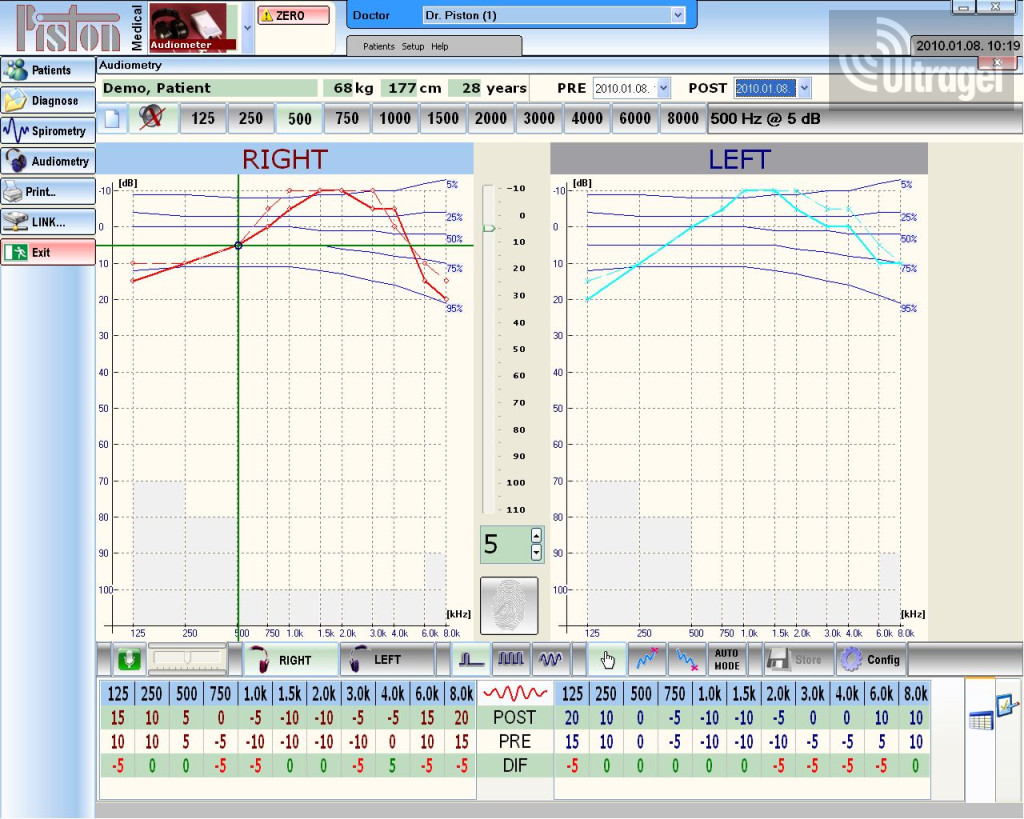Image resolution: width=1024 pixels, height=819 pixels.
Task: Expand the Doctor dropdown list
Action: coord(678,15)
